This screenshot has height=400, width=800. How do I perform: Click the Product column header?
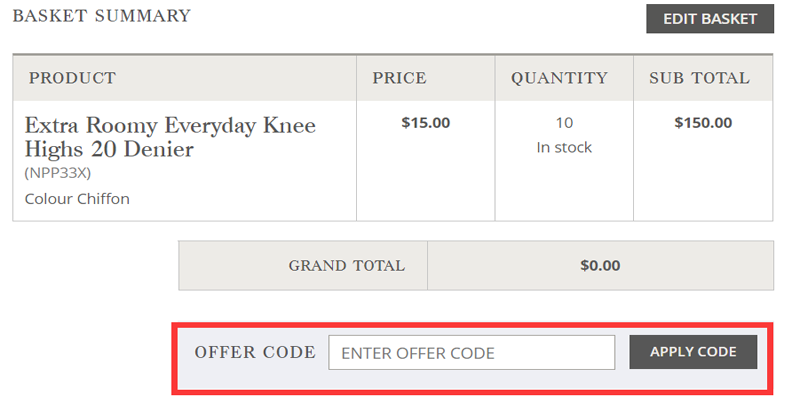[x=72, y=78]
